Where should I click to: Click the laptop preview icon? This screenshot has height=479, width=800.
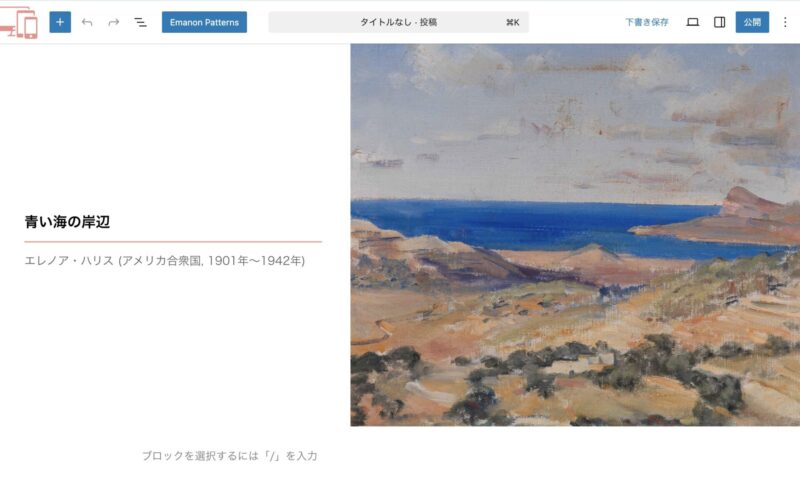(692, 22)
